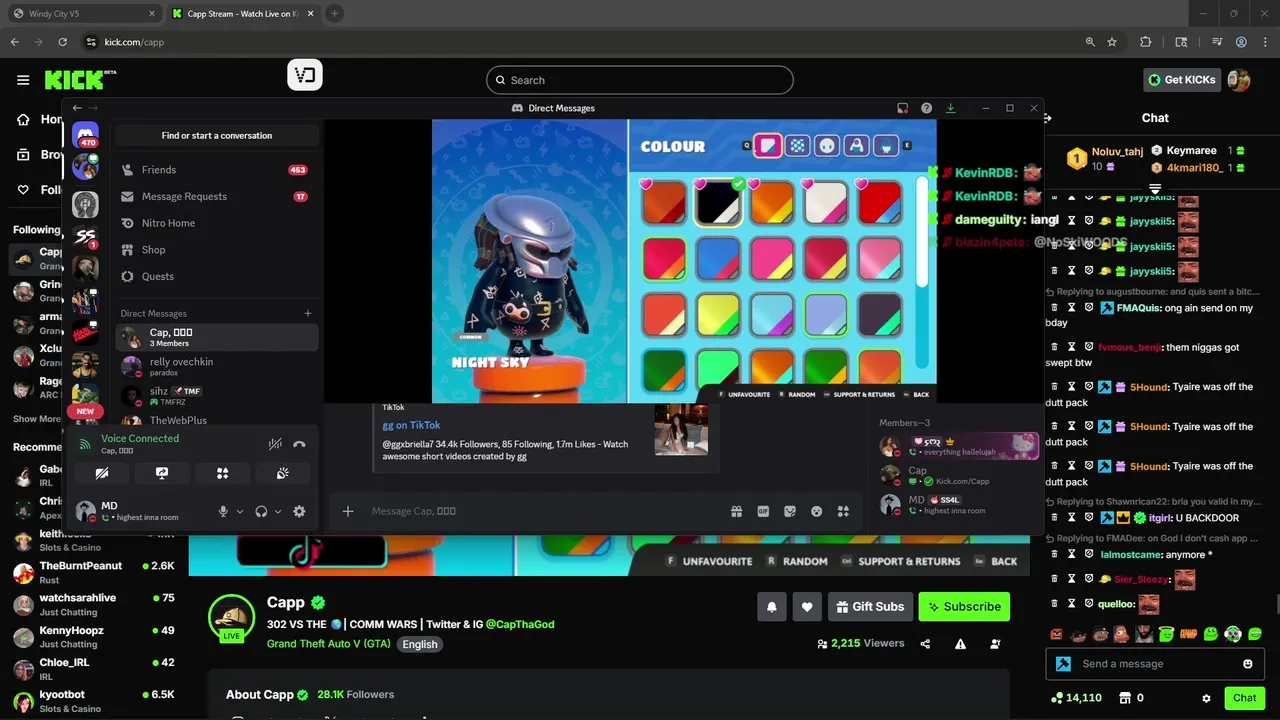Disconnect from the Discord voice call
This screenshot has width=1280, height=720.
pyautogui.click(x=299, y=444)
